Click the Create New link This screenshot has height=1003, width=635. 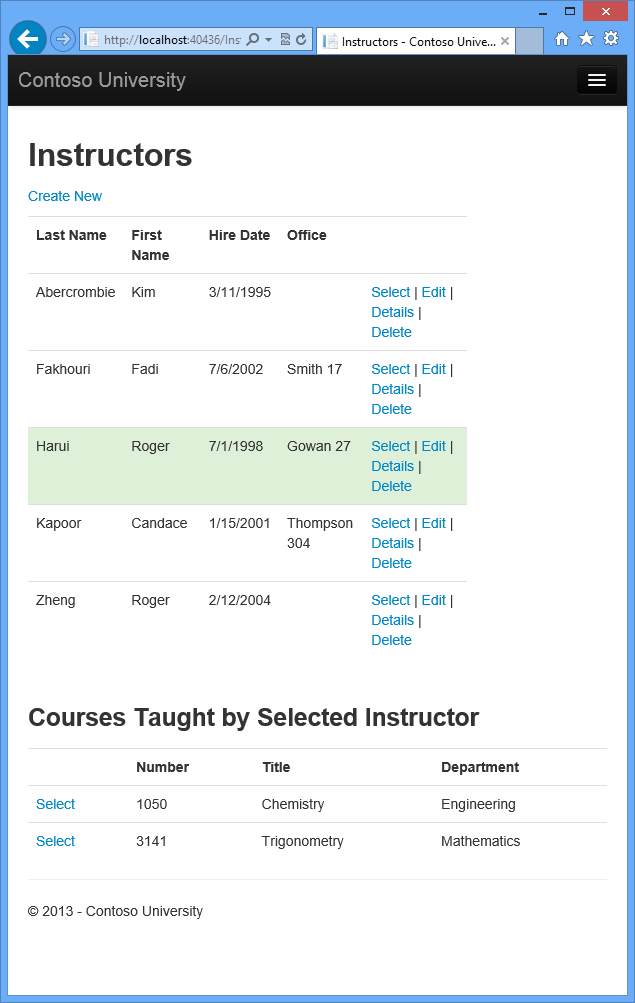click(x=65, y=196)
